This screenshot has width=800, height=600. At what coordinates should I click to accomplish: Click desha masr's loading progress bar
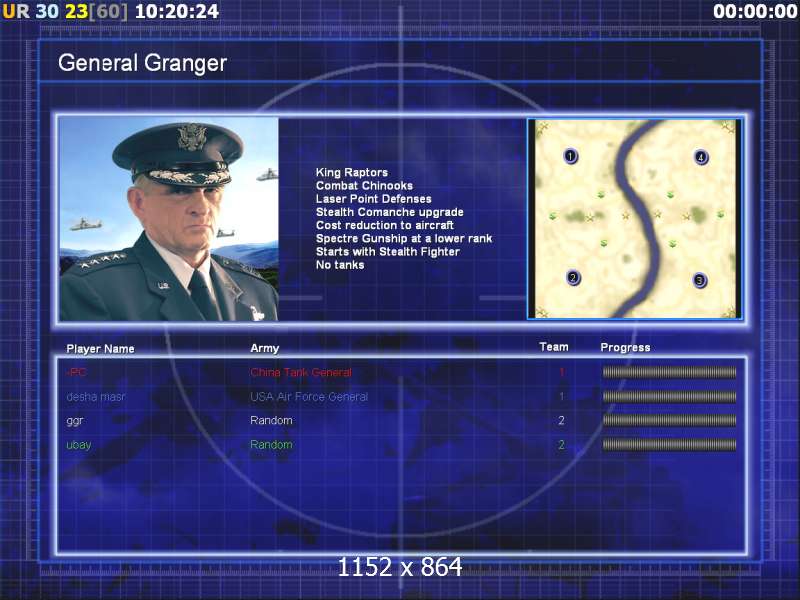click(669, 396)
